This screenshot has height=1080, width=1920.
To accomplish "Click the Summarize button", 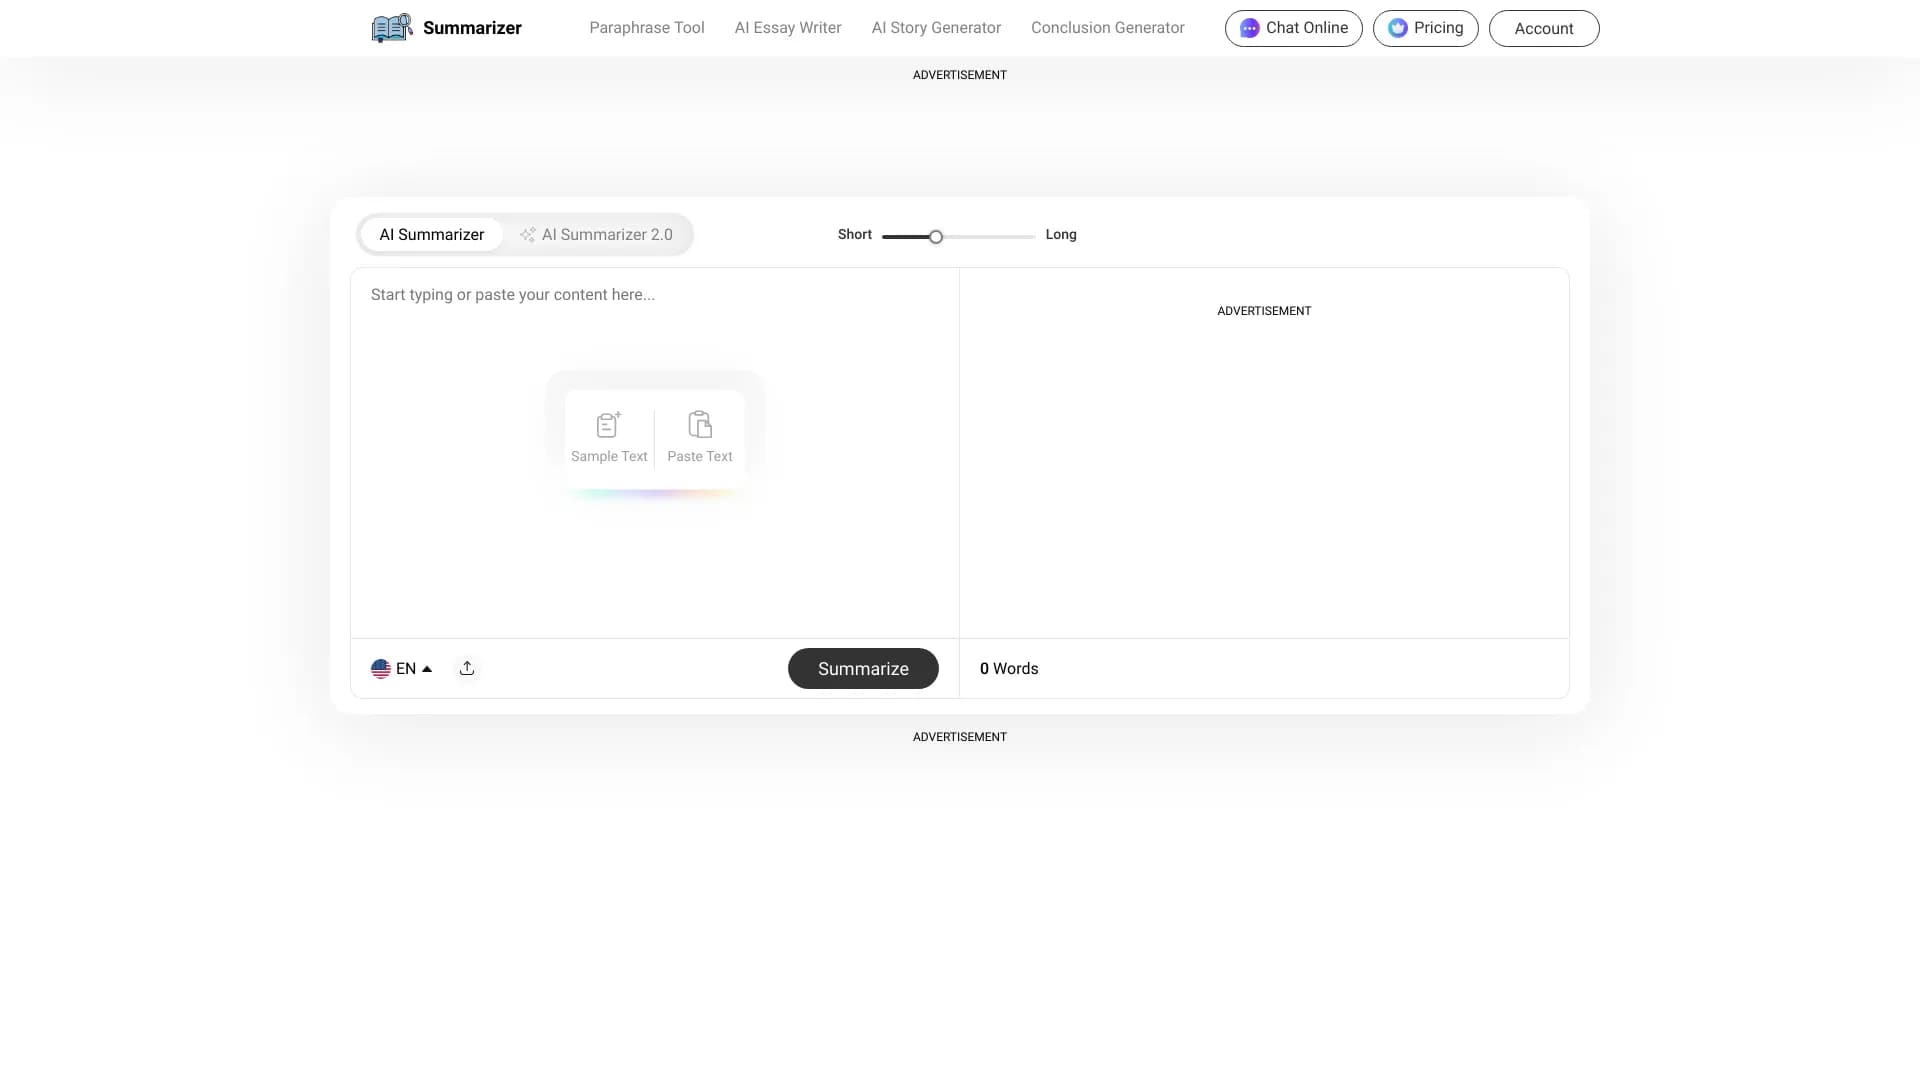I will [x=863, y=668].
